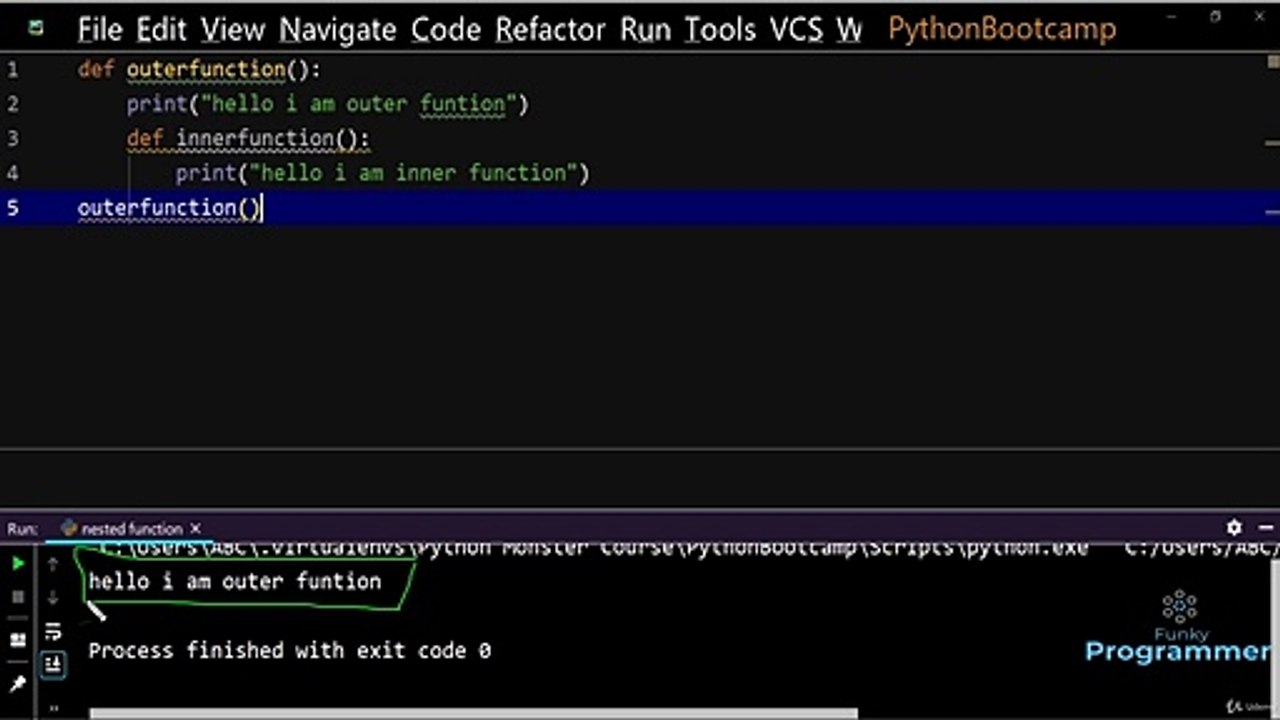Toggle scroll to end in Run console
This screenshot has height=720, width=1280.
tap(53, 663)
